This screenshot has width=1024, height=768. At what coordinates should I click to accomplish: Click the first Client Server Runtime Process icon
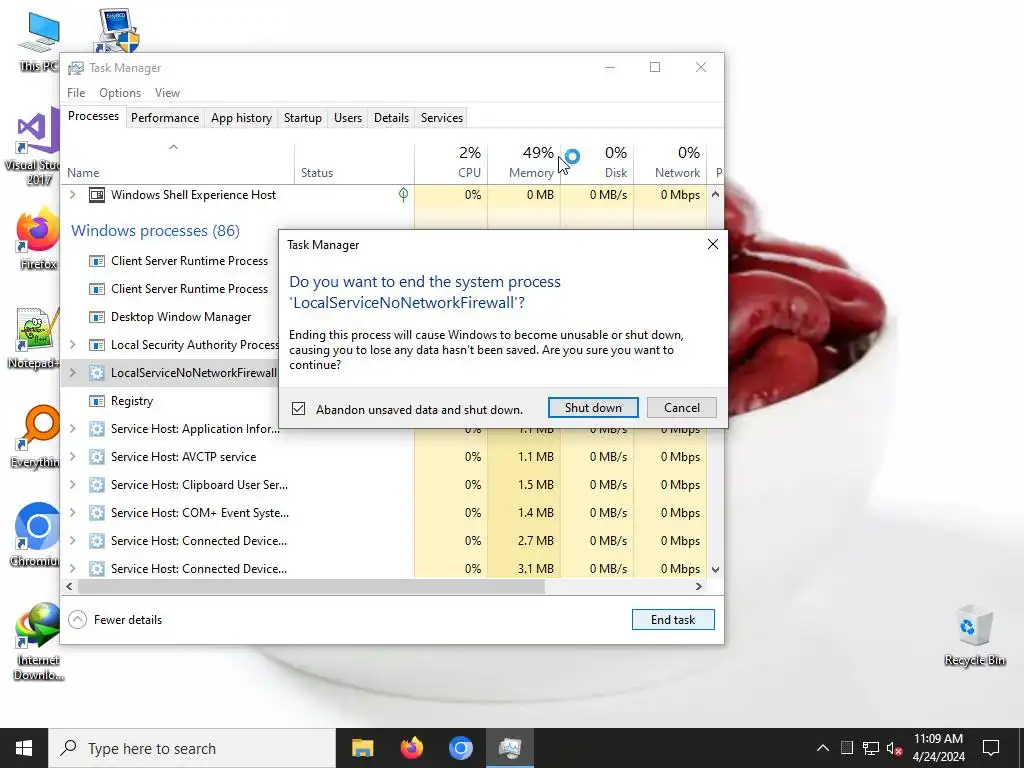[x=97, y=261]
